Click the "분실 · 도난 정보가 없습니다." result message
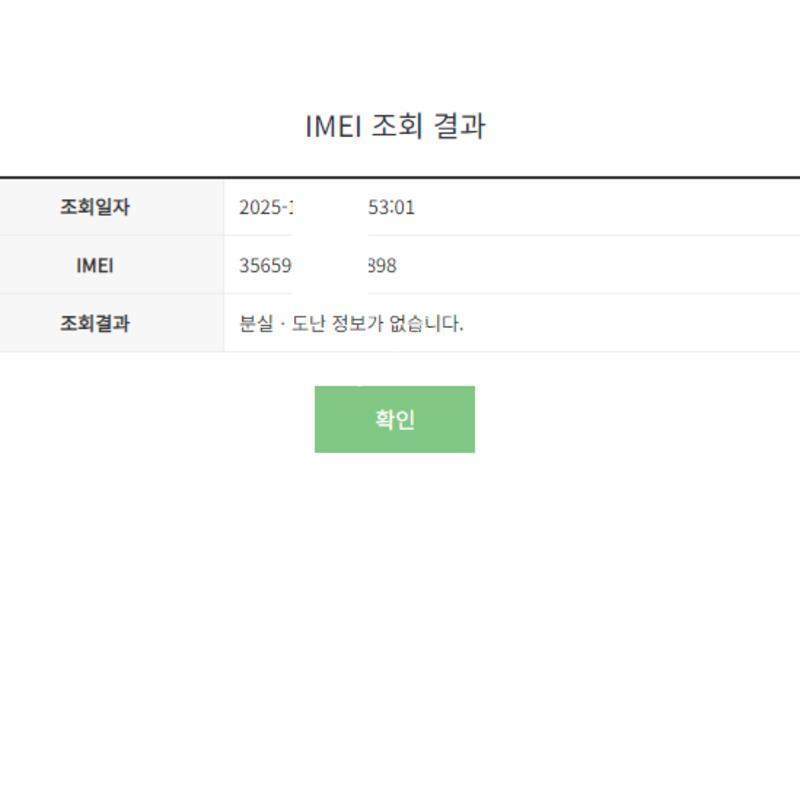This screenshot has width=800, height=800. [x=351, y=324]
